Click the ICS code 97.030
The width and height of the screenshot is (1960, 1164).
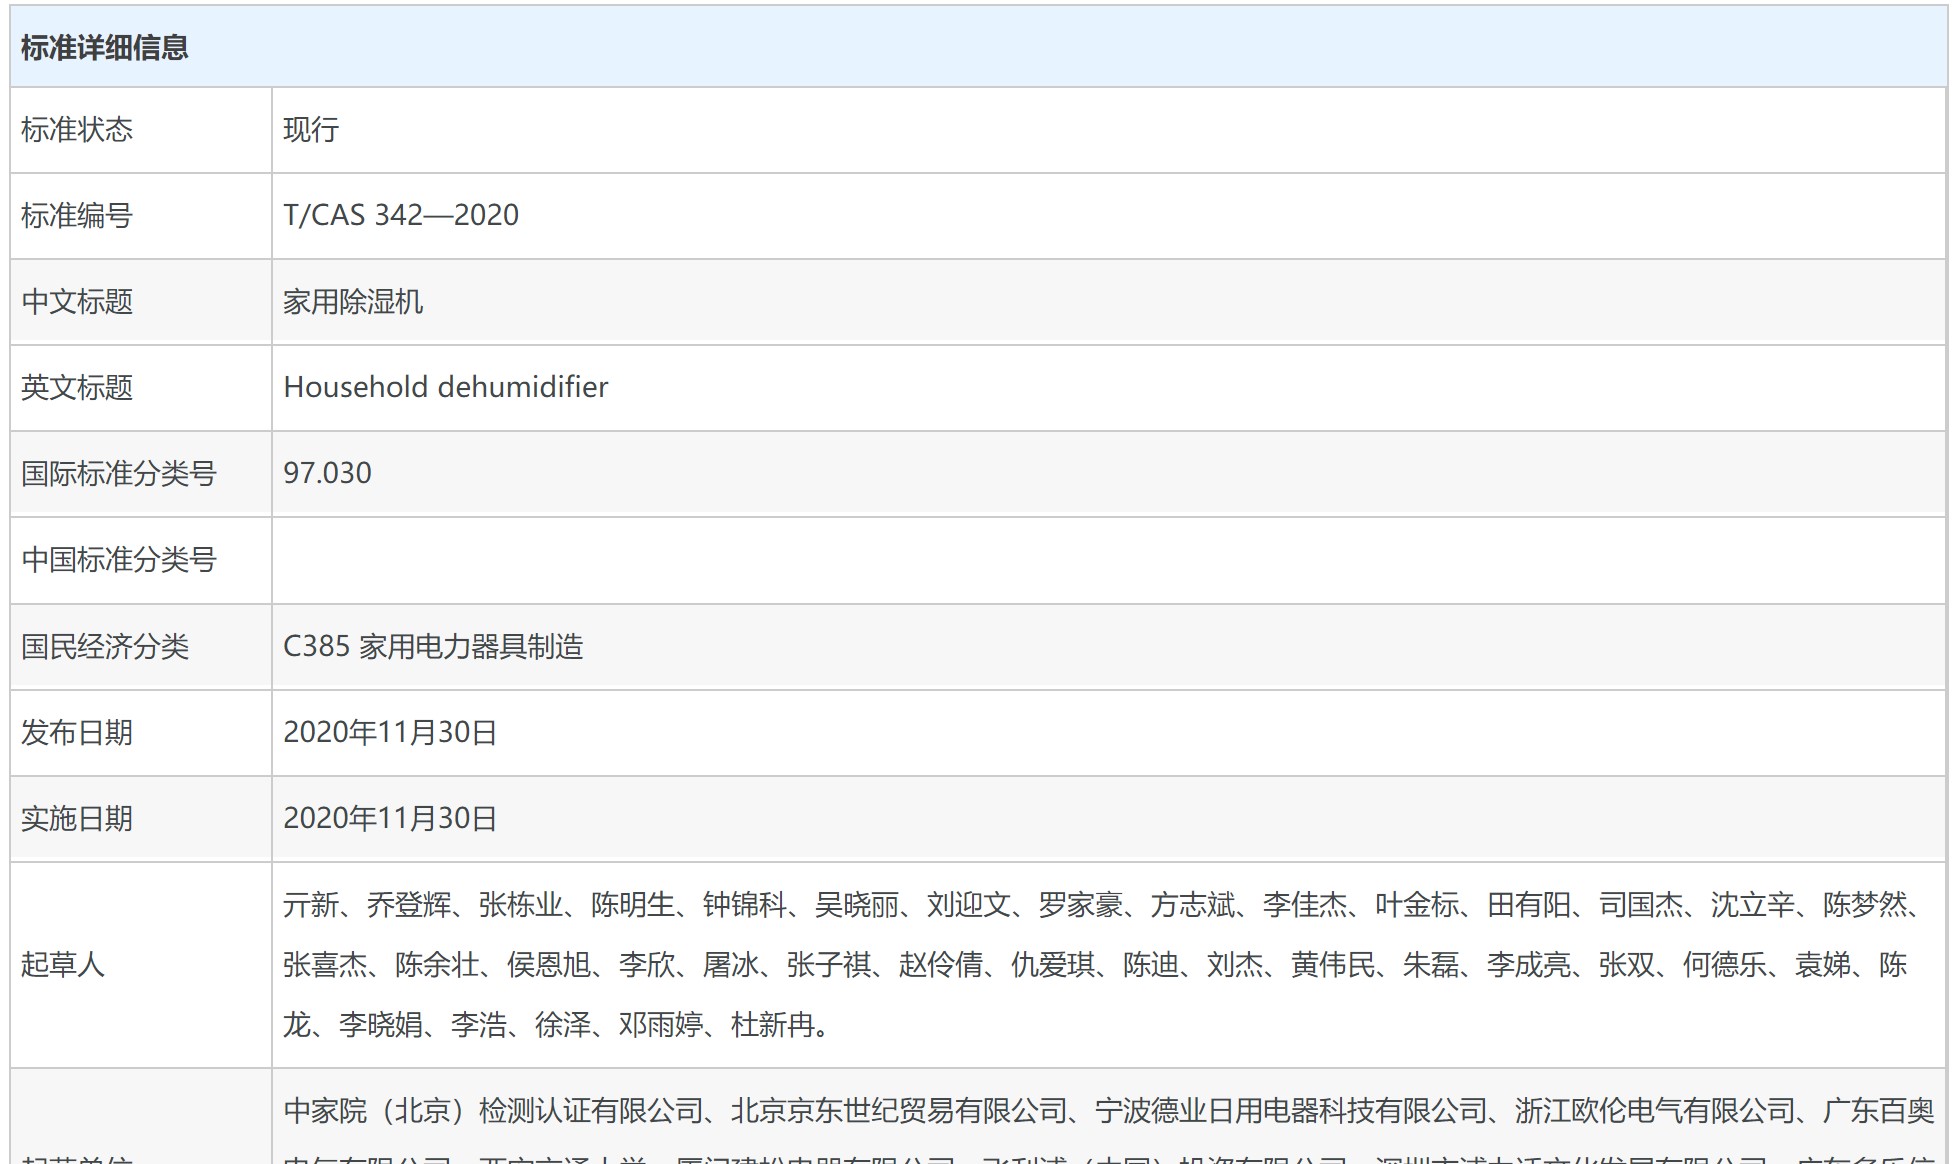point(327,474)
